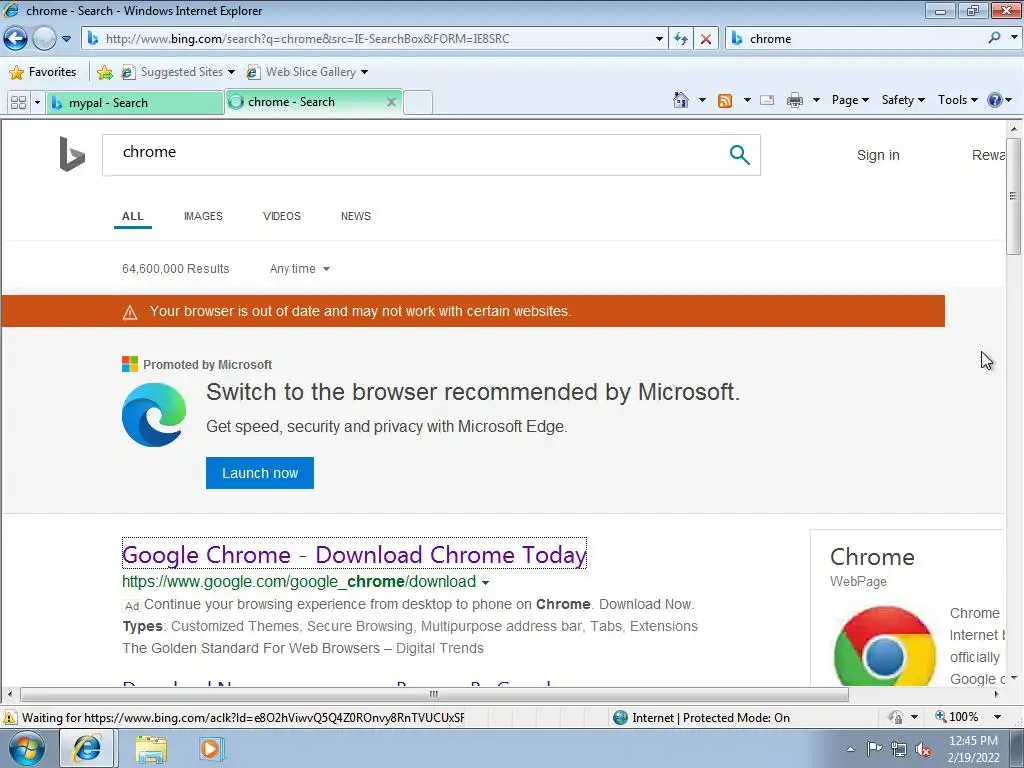Click Internet Explorer taskbar icon
The image size is (1024, 768).
(87, 748)
